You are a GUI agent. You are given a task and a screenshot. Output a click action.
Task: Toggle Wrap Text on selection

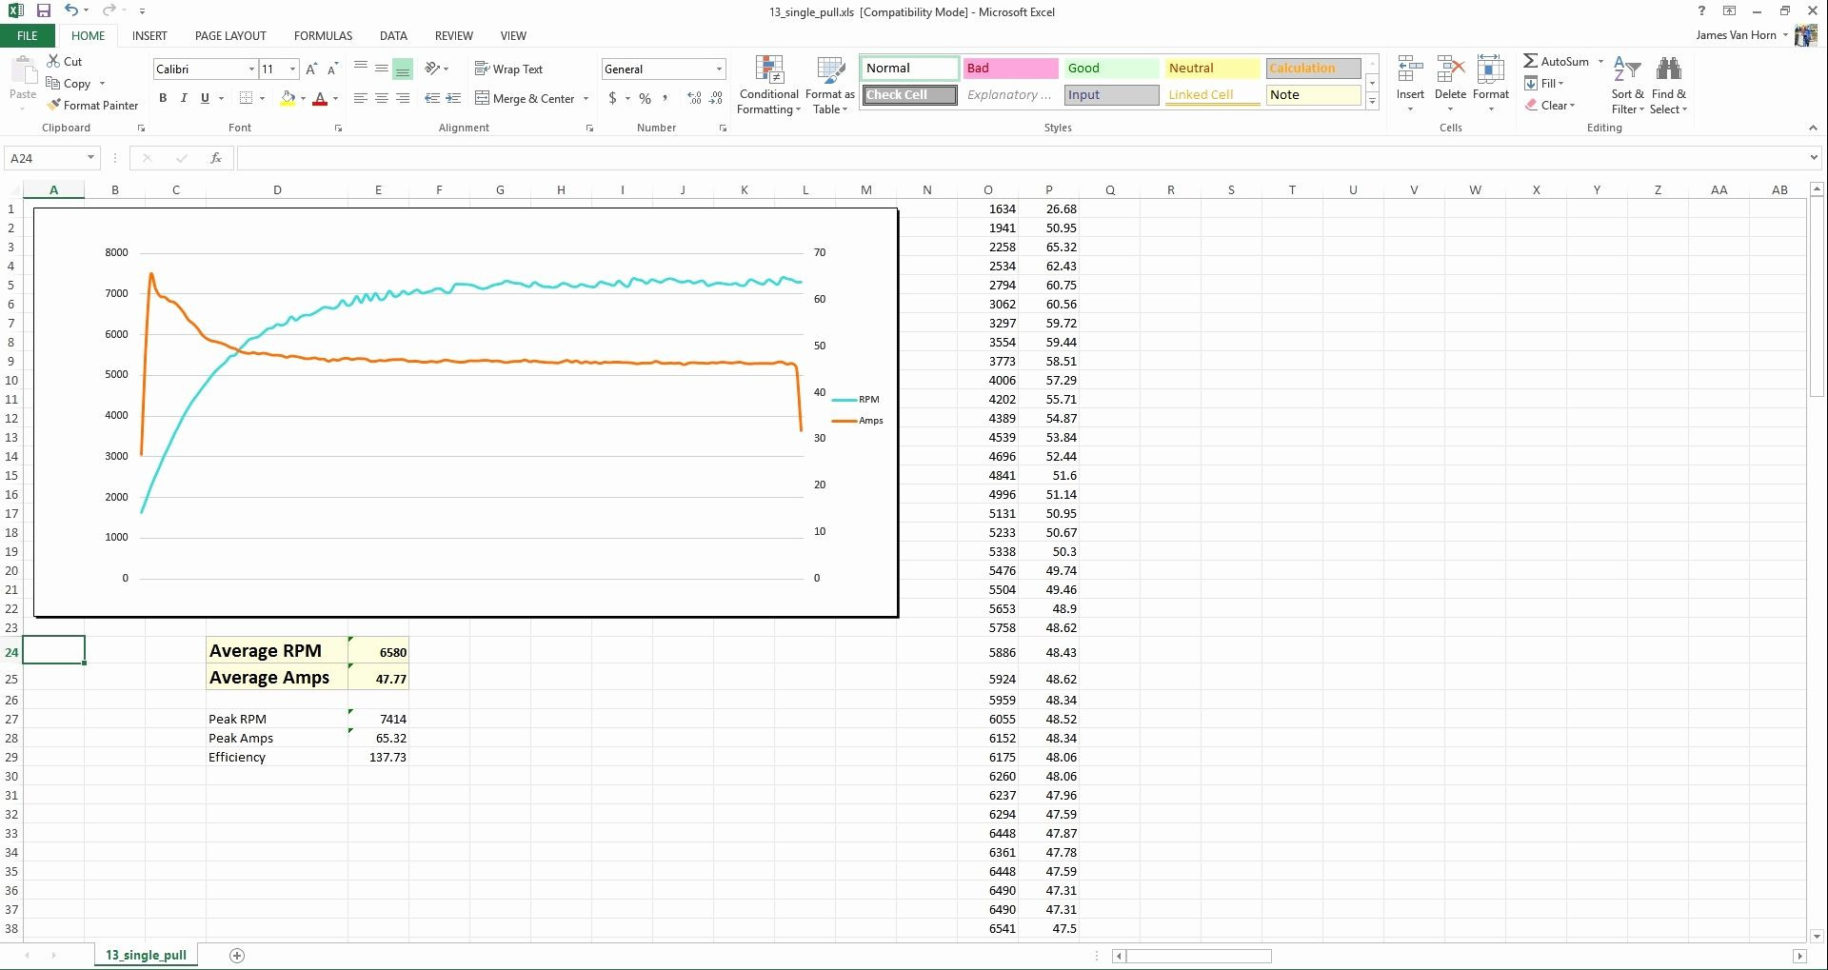coord(508,69)
